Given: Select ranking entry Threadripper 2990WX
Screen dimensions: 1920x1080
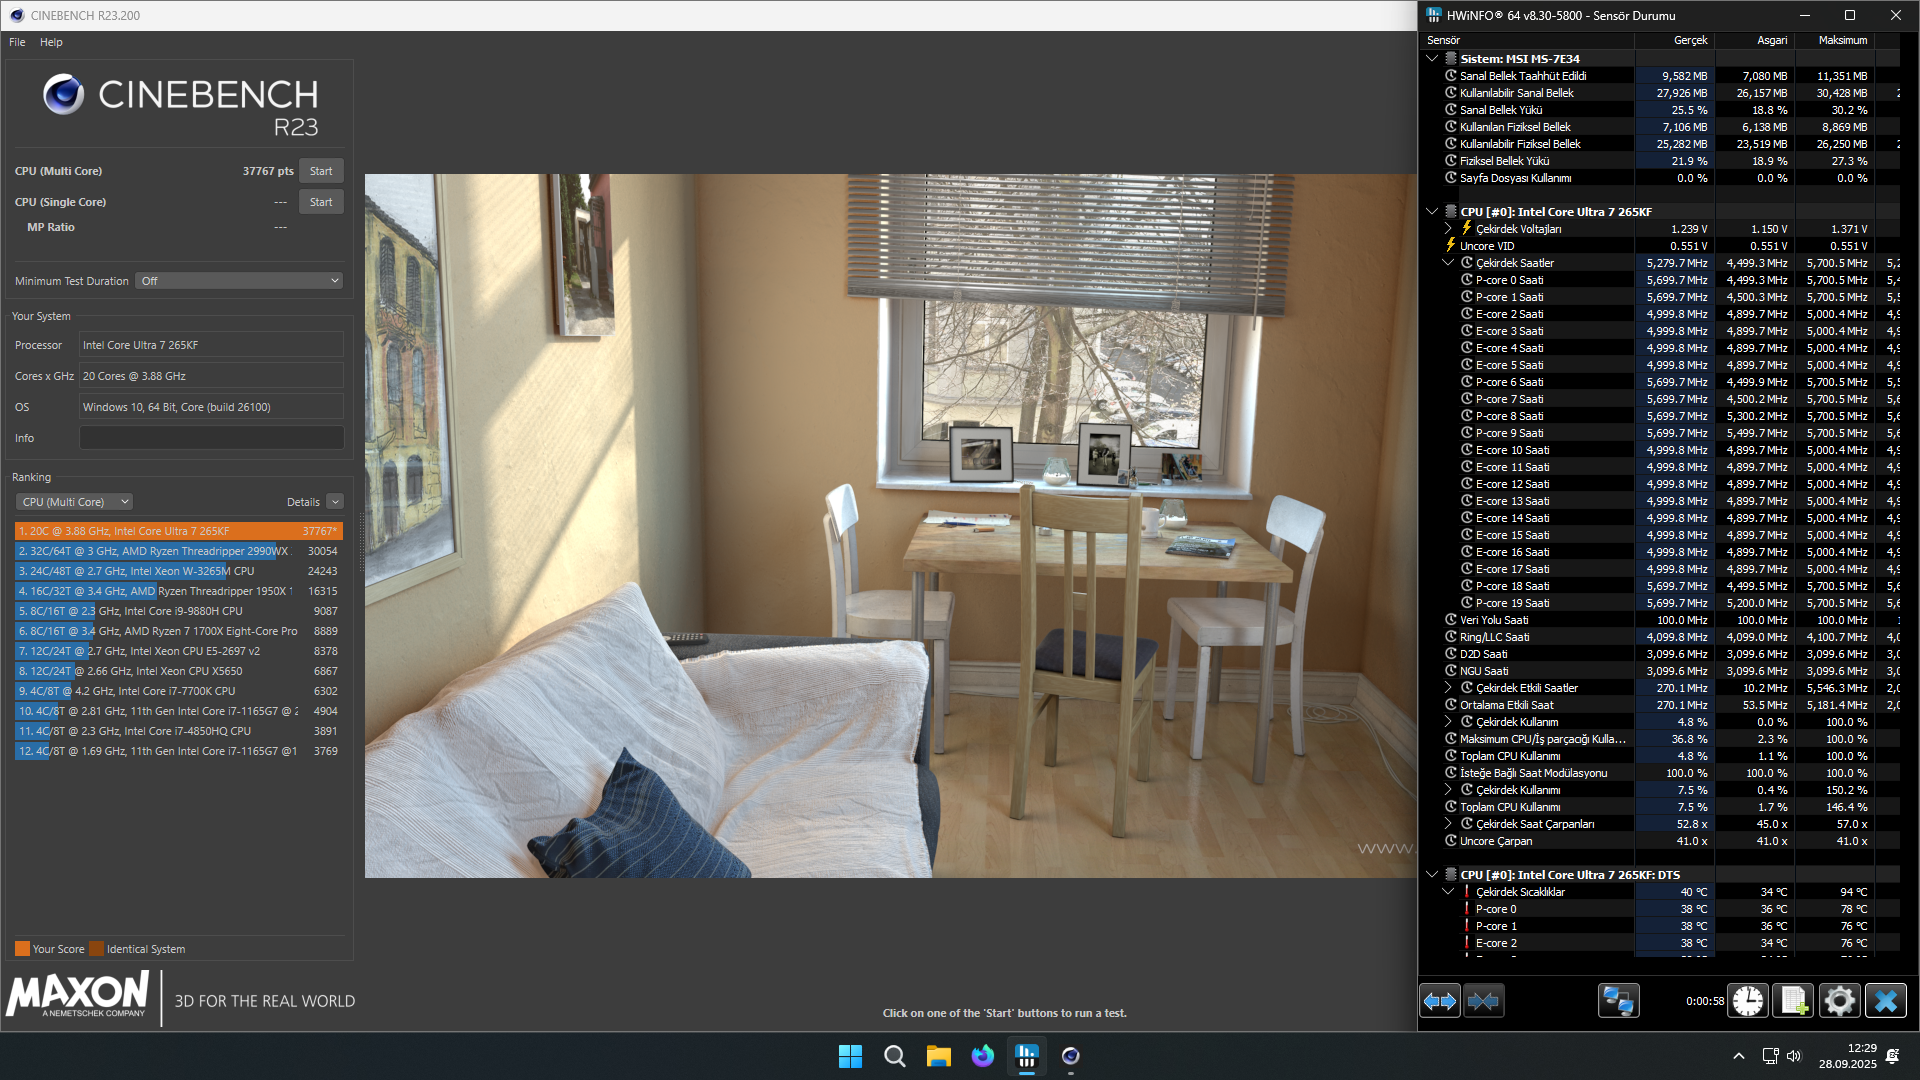Looking at the screenshot, I should click(x=179, y=551).
